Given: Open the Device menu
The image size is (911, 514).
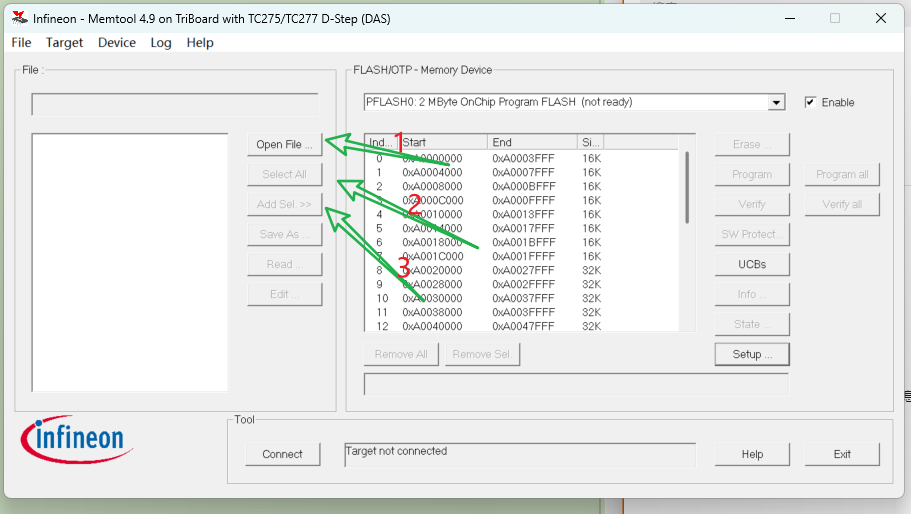Looking at the screenshot, I should [117, 42].
